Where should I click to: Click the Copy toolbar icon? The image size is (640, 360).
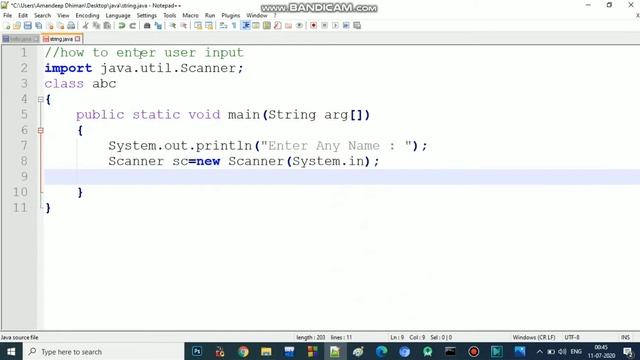tap(96, 26)
